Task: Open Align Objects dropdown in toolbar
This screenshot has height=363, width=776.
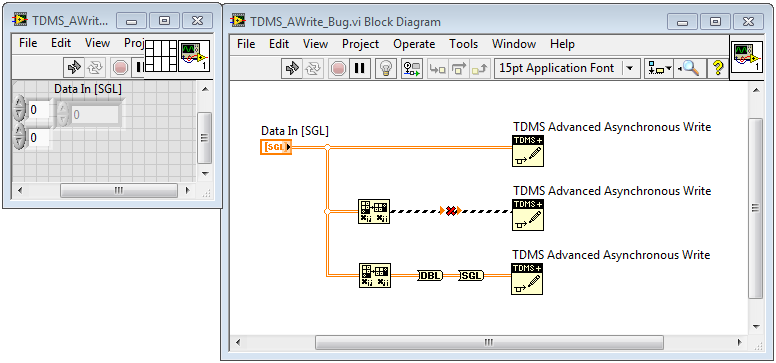Action: (659, 68)
